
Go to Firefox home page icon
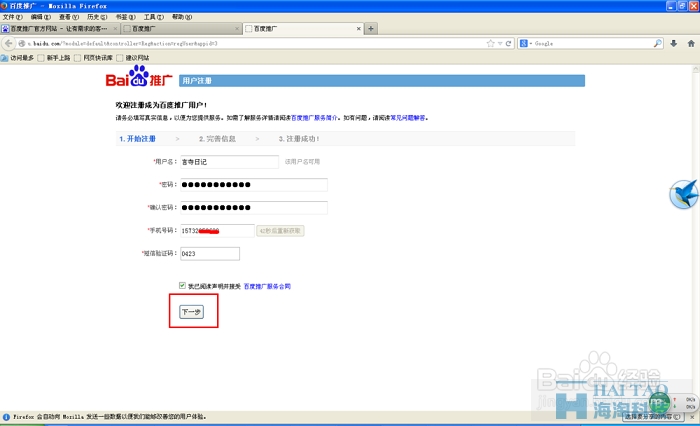coord(690,44)
